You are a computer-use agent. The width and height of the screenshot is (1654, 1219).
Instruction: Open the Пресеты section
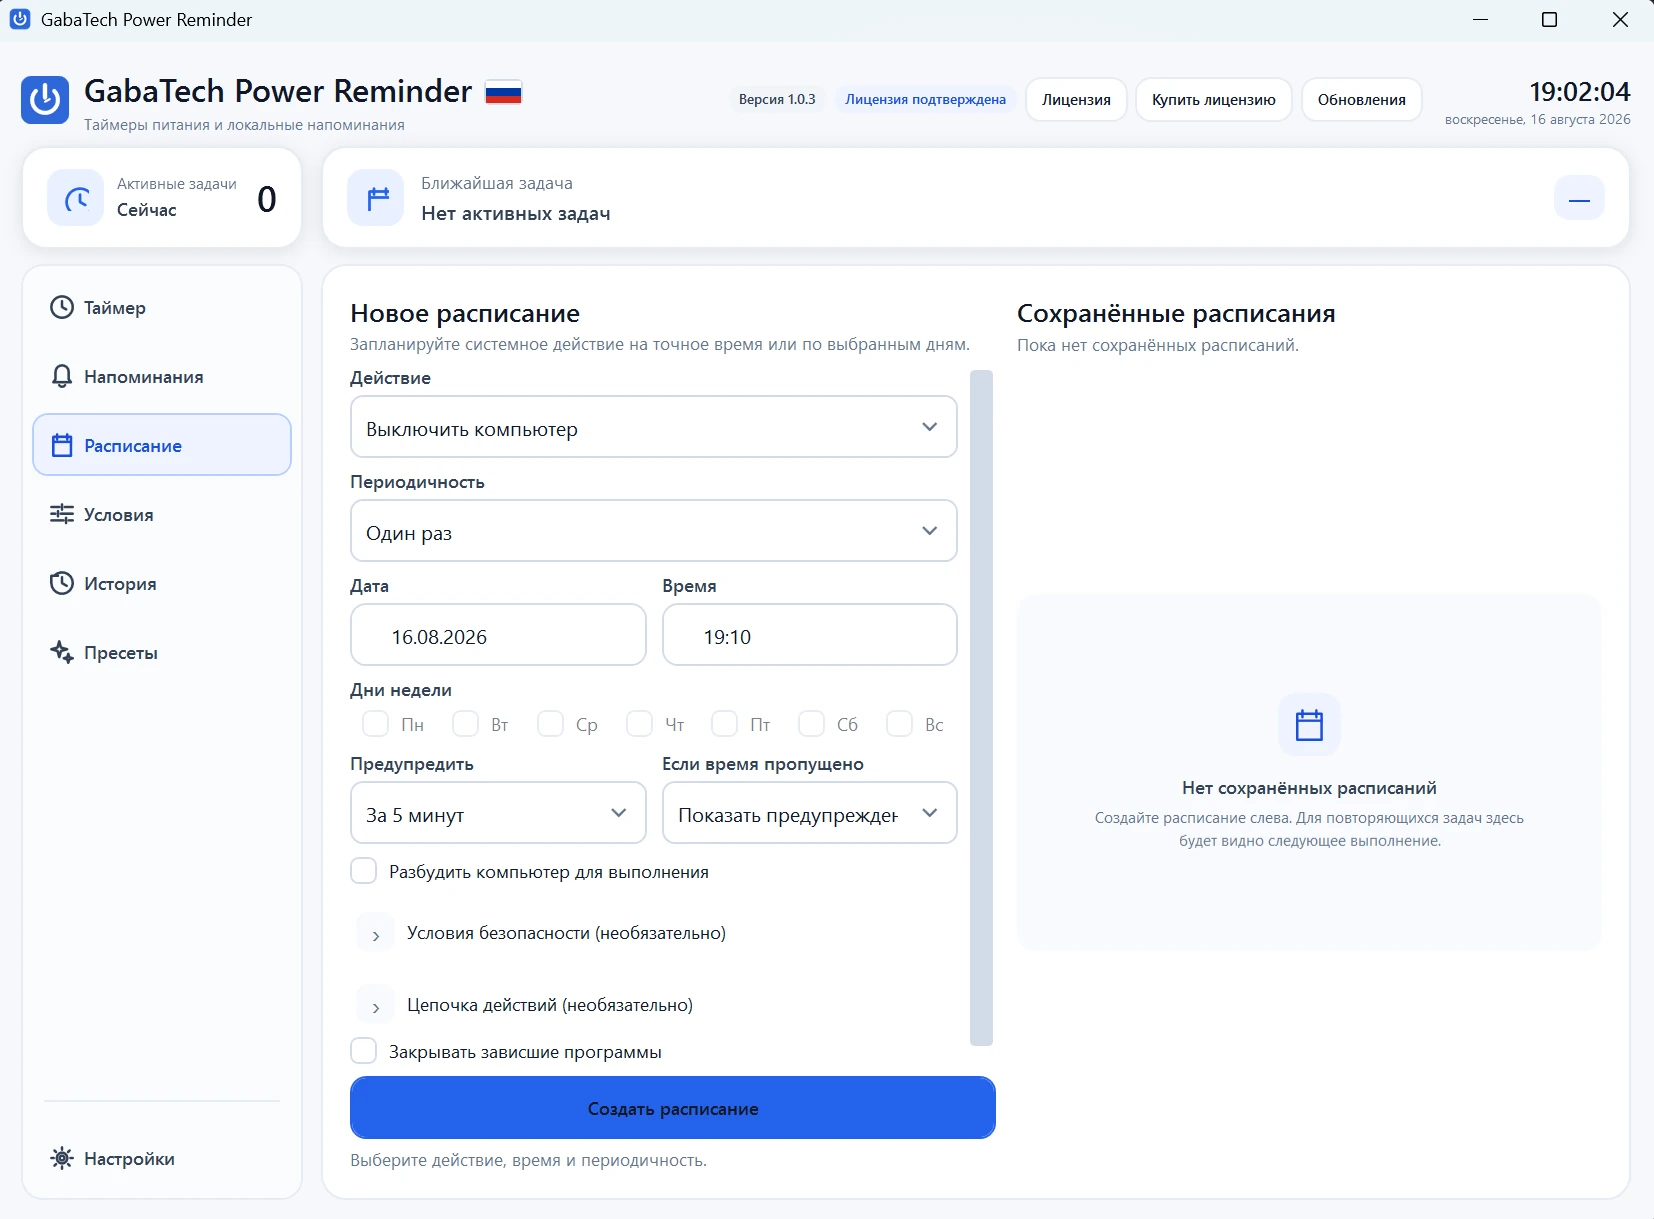pos(162,652)
